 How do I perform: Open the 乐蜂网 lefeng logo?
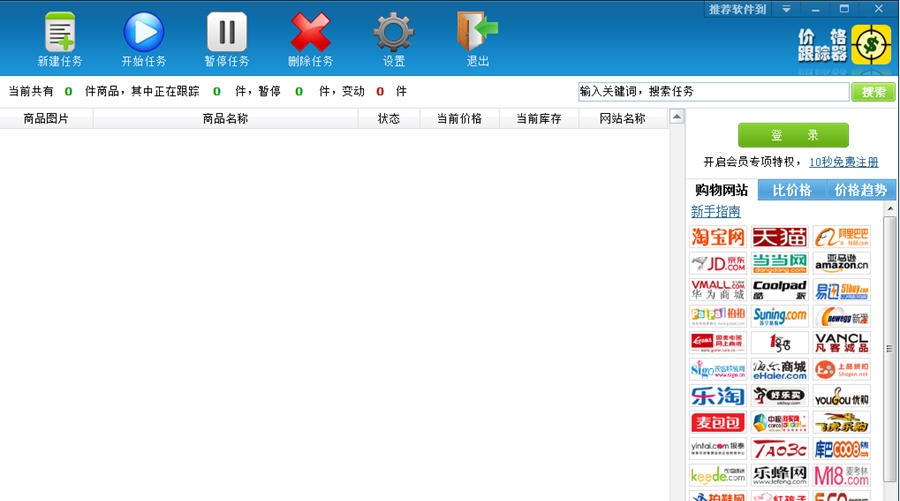779,475
